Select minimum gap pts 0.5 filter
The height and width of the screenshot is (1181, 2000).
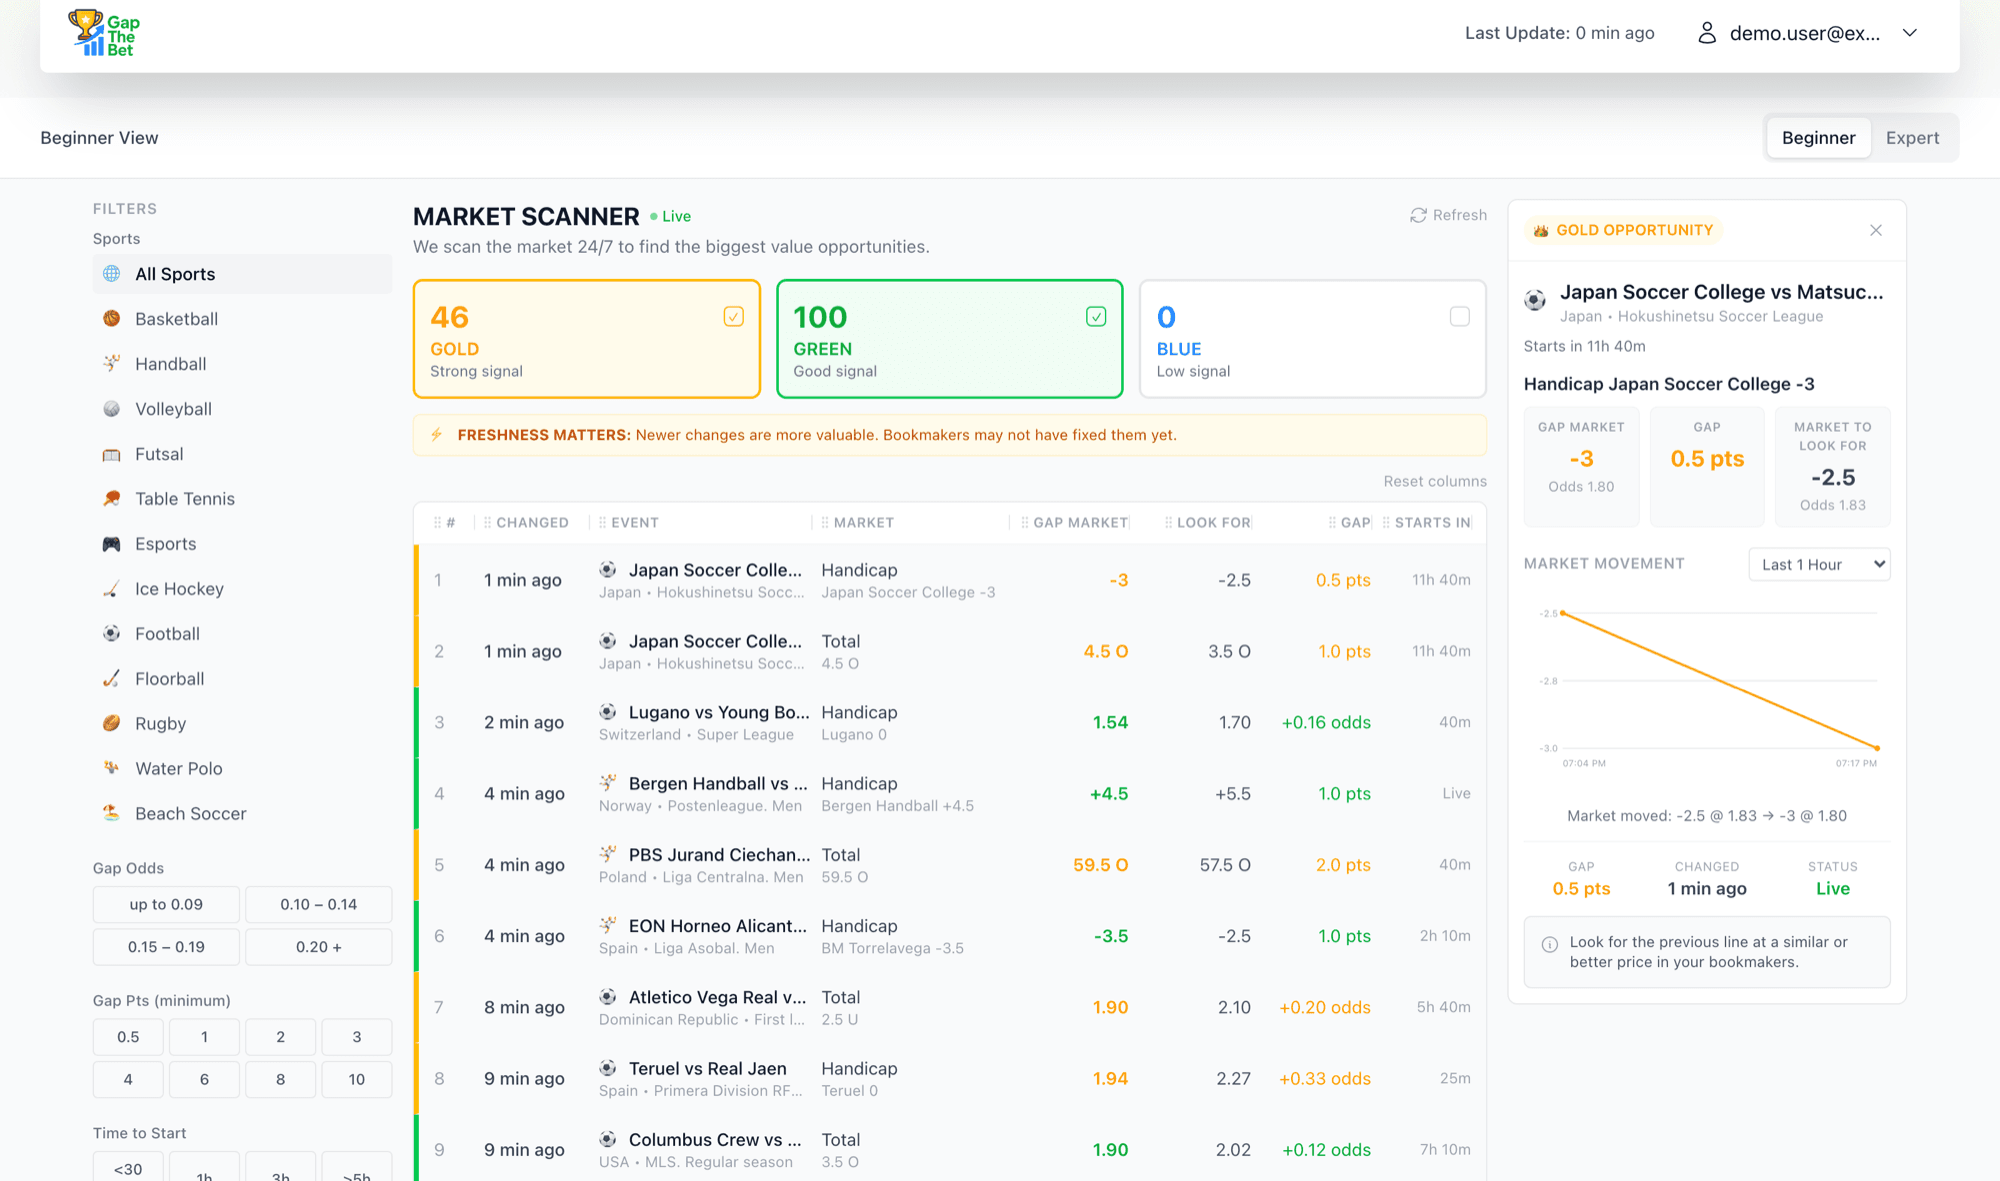128,1037
